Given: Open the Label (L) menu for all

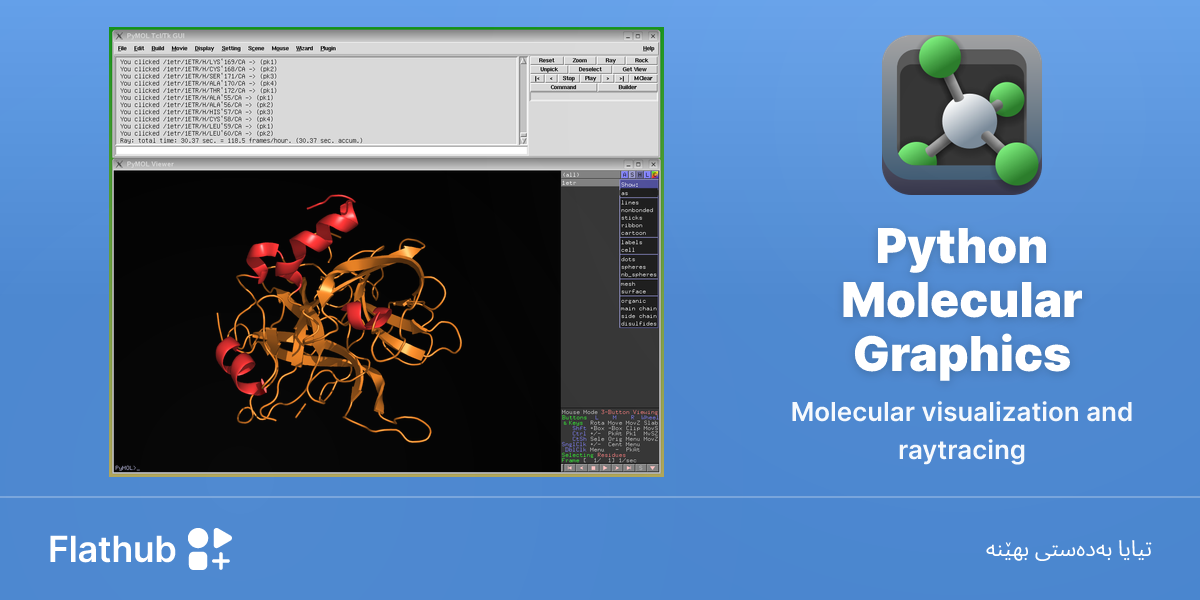Looking at the screenshot, I should click(x=647, y=175).
